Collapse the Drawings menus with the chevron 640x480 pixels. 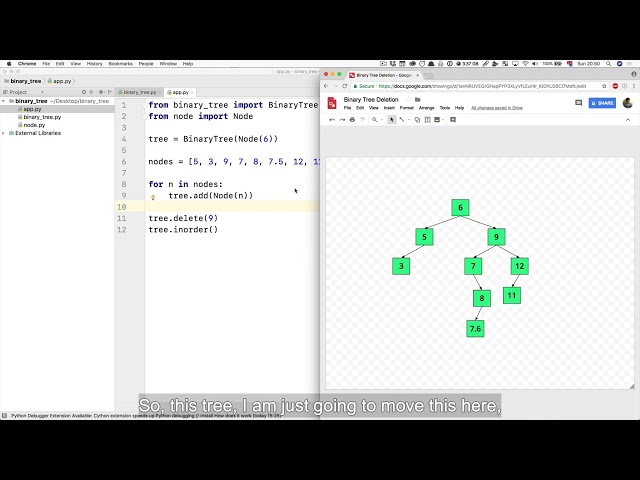click(628, 120)
